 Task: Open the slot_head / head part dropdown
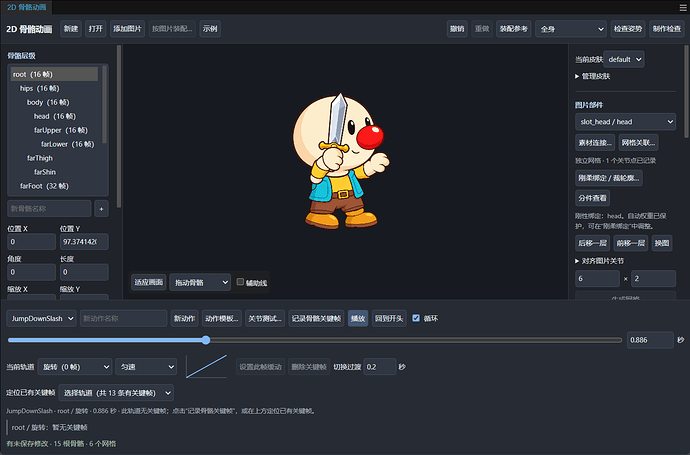[625, 122]
